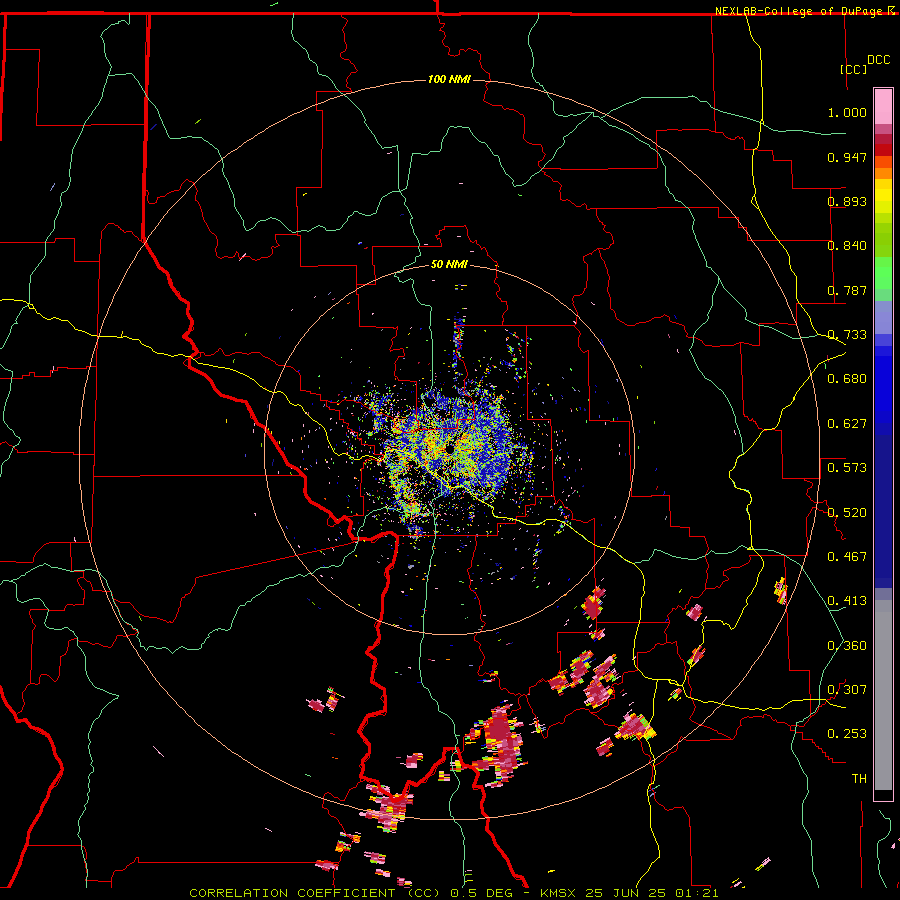
Task: Select the 0.360 scale label
Action: tap(847, 646)
